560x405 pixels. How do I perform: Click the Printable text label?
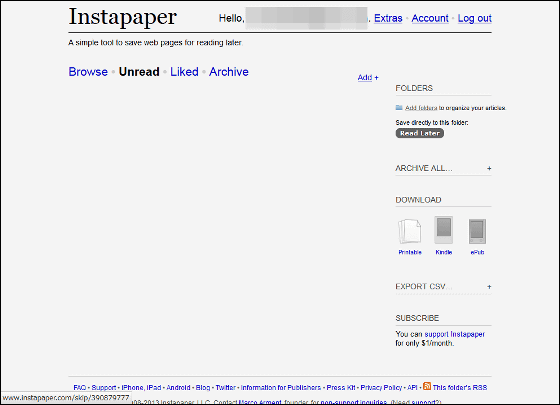coord(410,252)
